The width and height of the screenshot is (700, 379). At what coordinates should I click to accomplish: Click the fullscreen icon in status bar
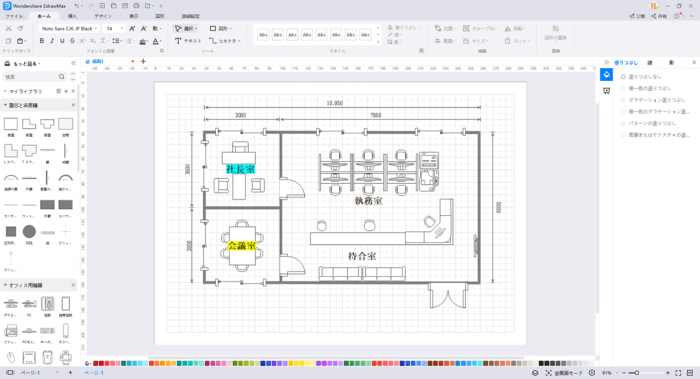click(678, 373)
